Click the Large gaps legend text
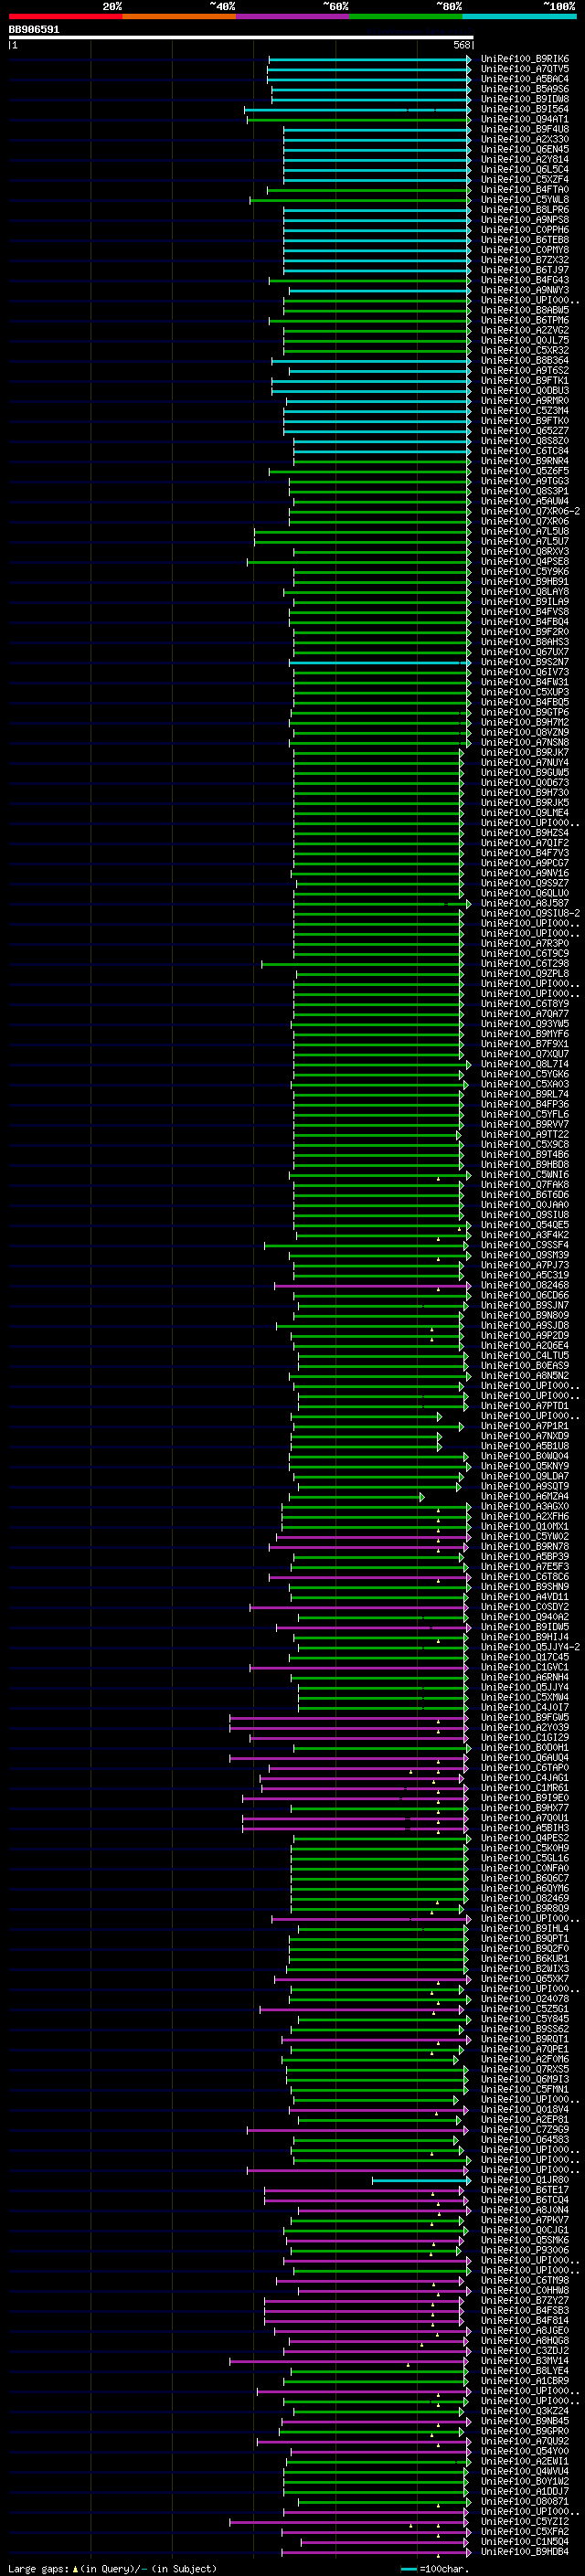The width and height of the screenshot is (585, 2576). tap(113, 2568)
